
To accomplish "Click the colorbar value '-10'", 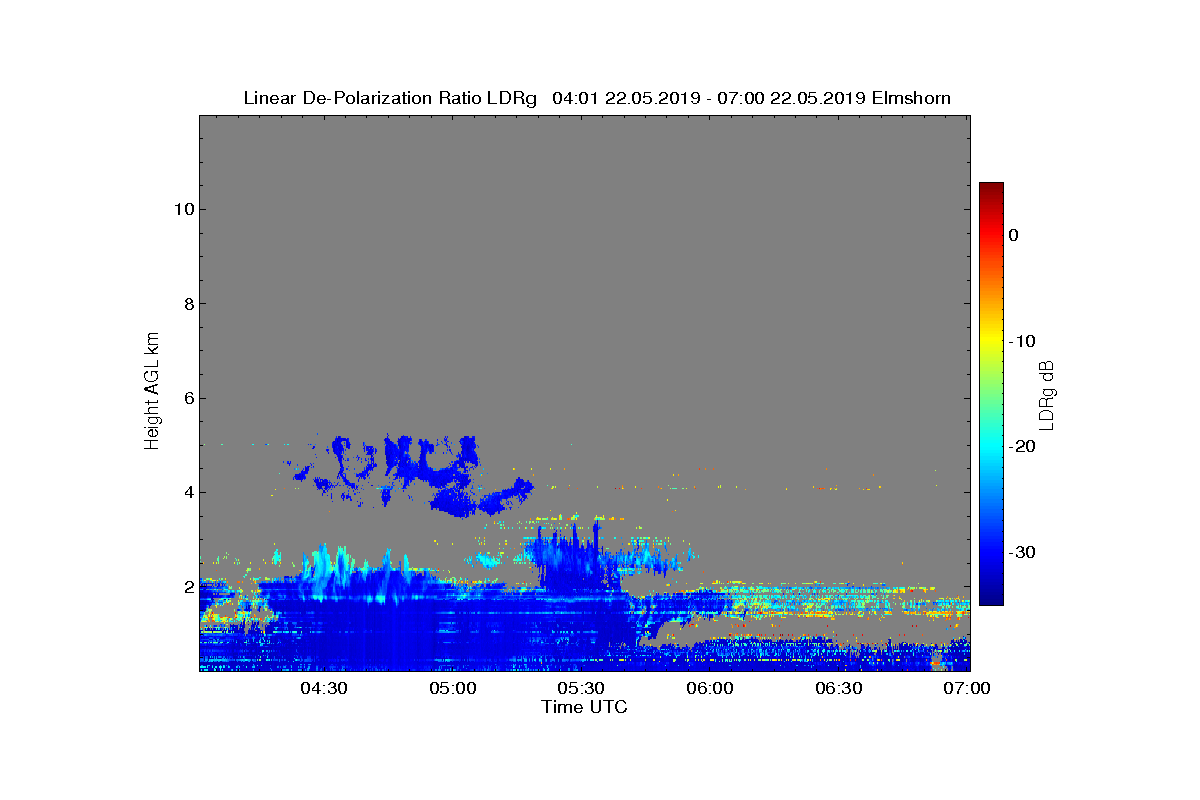I will (1021, 341).
